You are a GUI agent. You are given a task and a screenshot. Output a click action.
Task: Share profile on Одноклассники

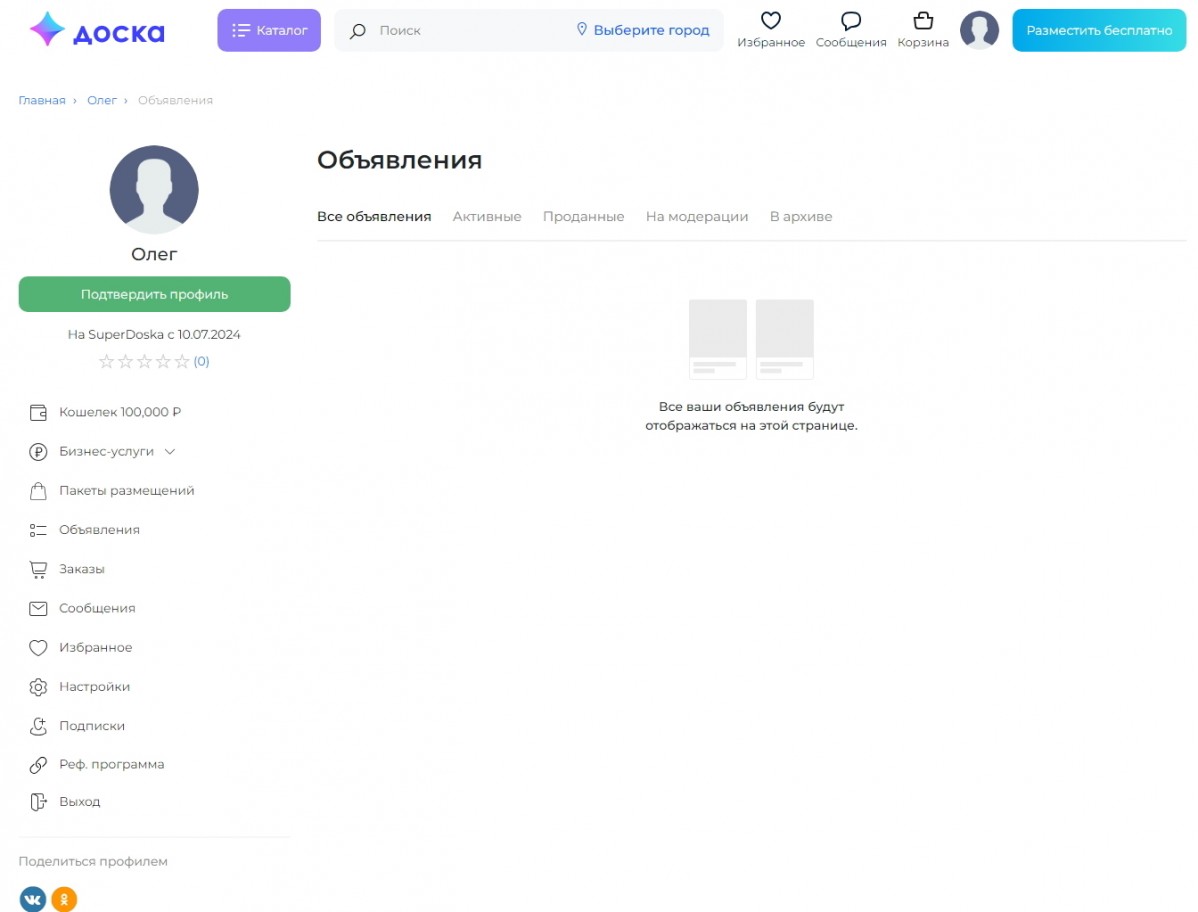tap(65, 898)
